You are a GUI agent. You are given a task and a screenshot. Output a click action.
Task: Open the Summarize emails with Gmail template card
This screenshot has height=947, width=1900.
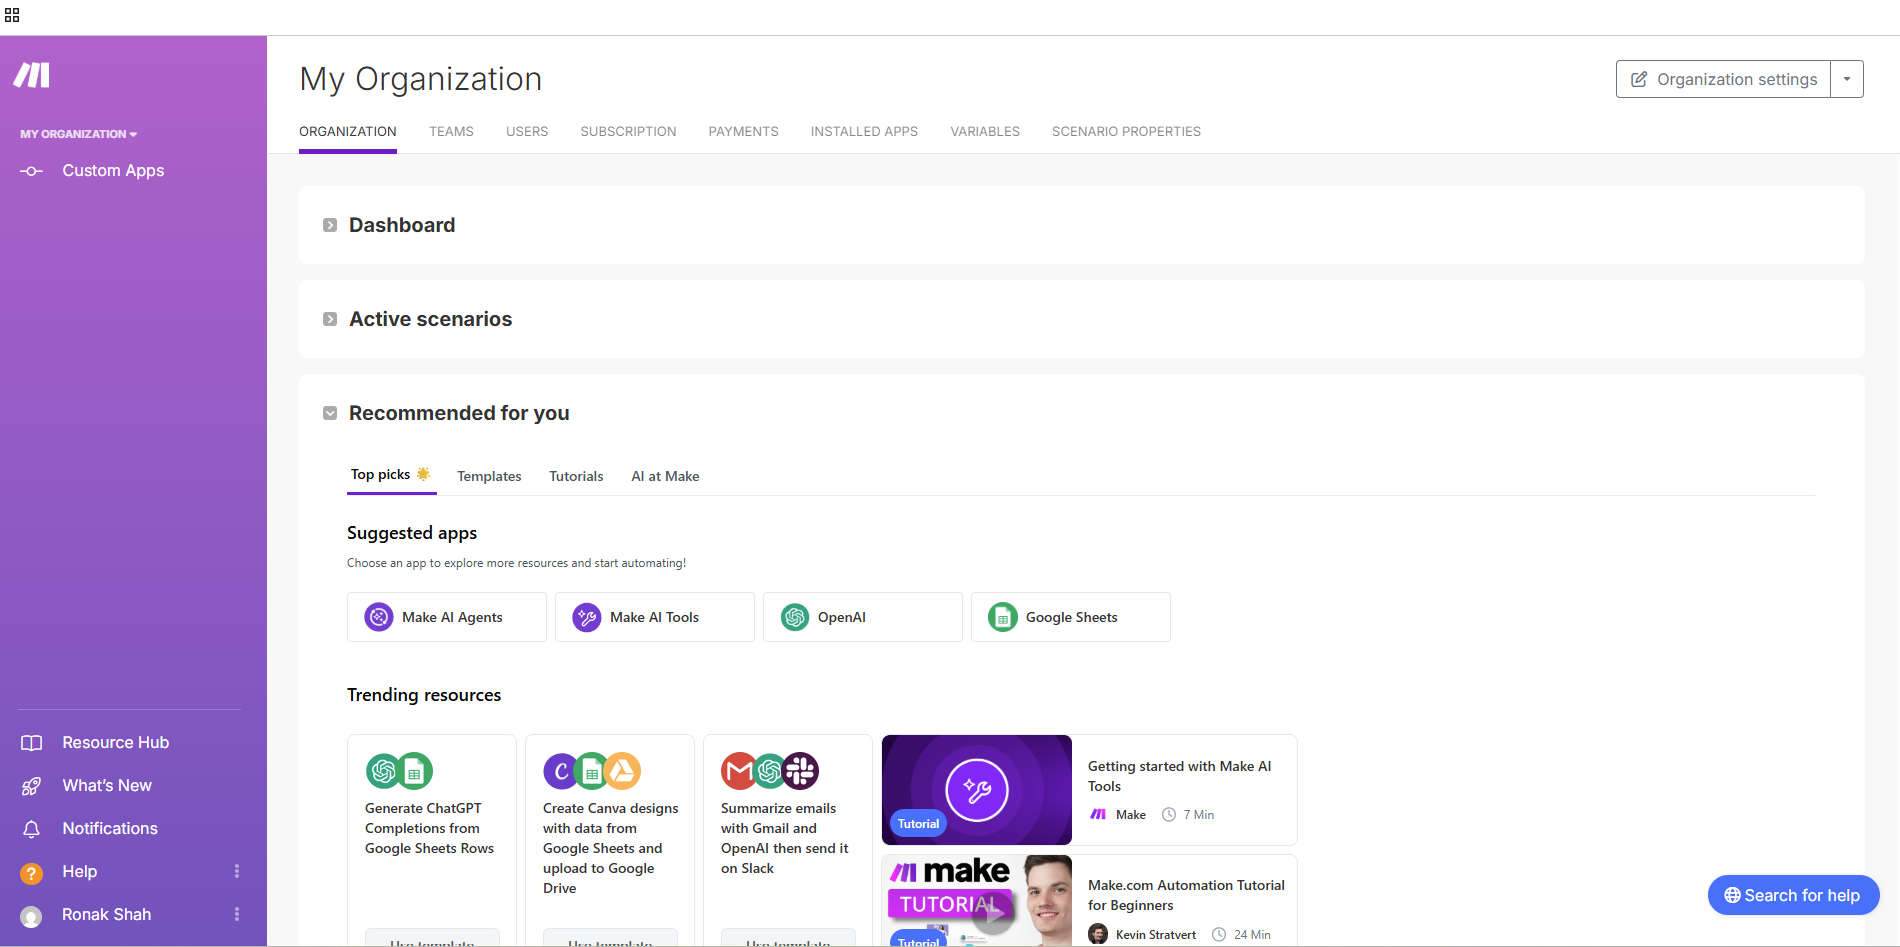pos(788,840)
